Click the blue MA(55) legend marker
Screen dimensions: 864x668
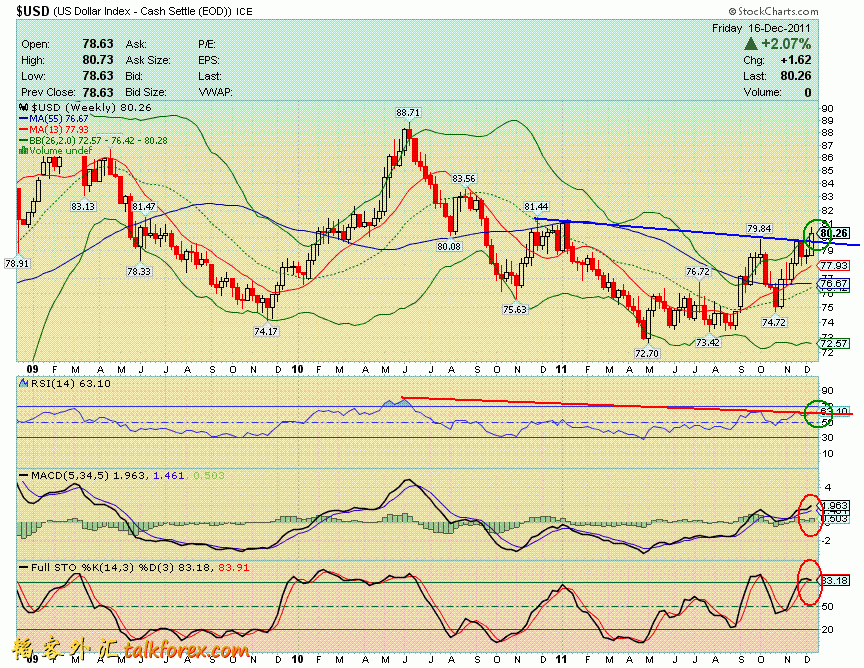tap(24, 118)
